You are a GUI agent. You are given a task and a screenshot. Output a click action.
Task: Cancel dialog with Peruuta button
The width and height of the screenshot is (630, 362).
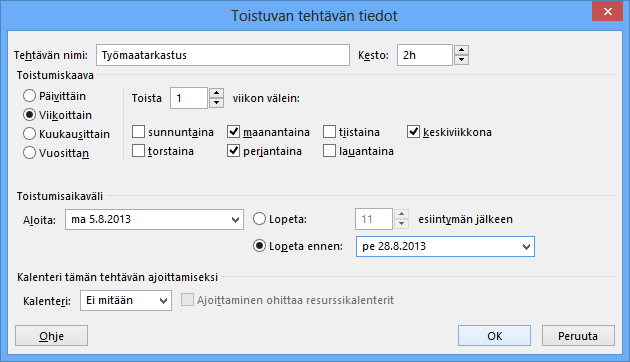point(578,335)
